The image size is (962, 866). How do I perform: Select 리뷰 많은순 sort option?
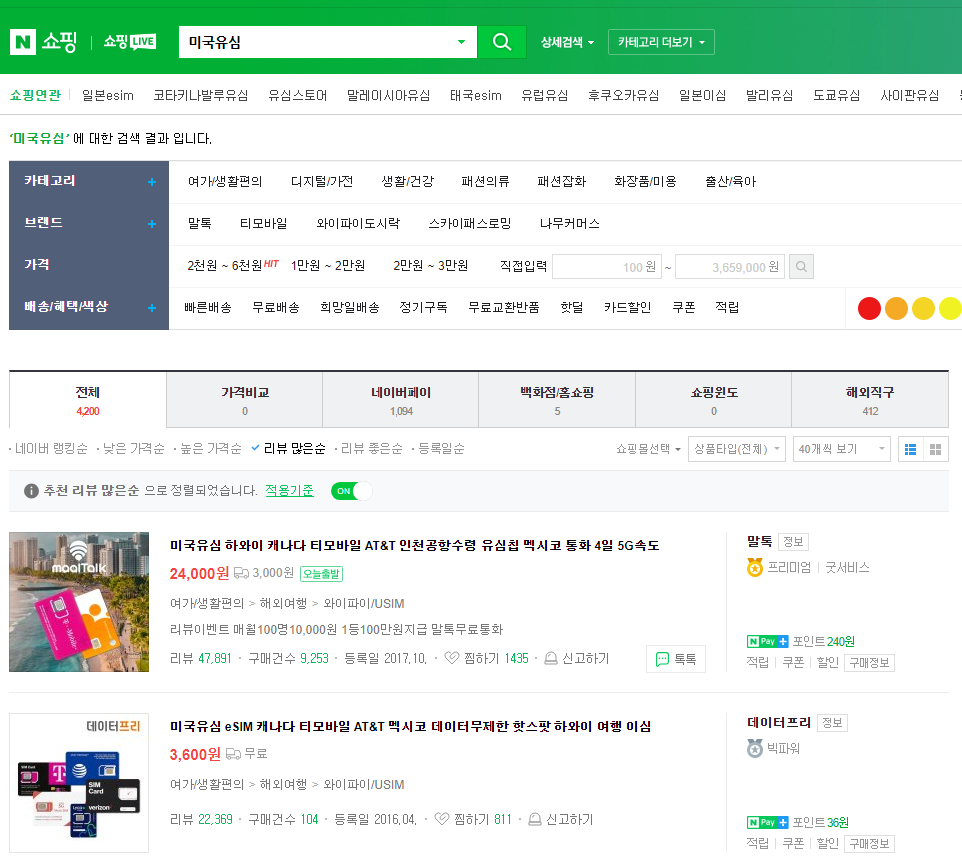coord(294,449)
